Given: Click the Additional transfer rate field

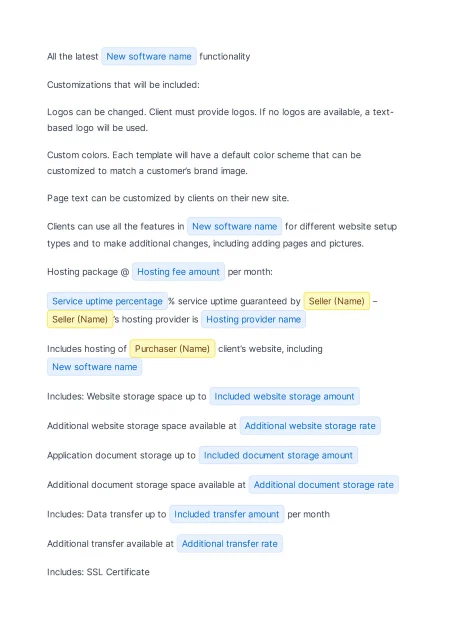Looking at the screenshot, I should pyautogui.click(x=229, y=544).
